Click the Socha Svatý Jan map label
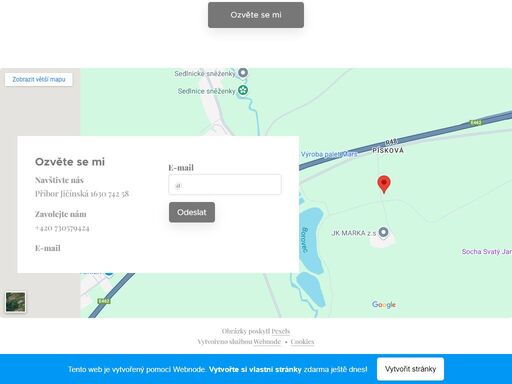Screen dimensions: 512x384 [487, 252]
